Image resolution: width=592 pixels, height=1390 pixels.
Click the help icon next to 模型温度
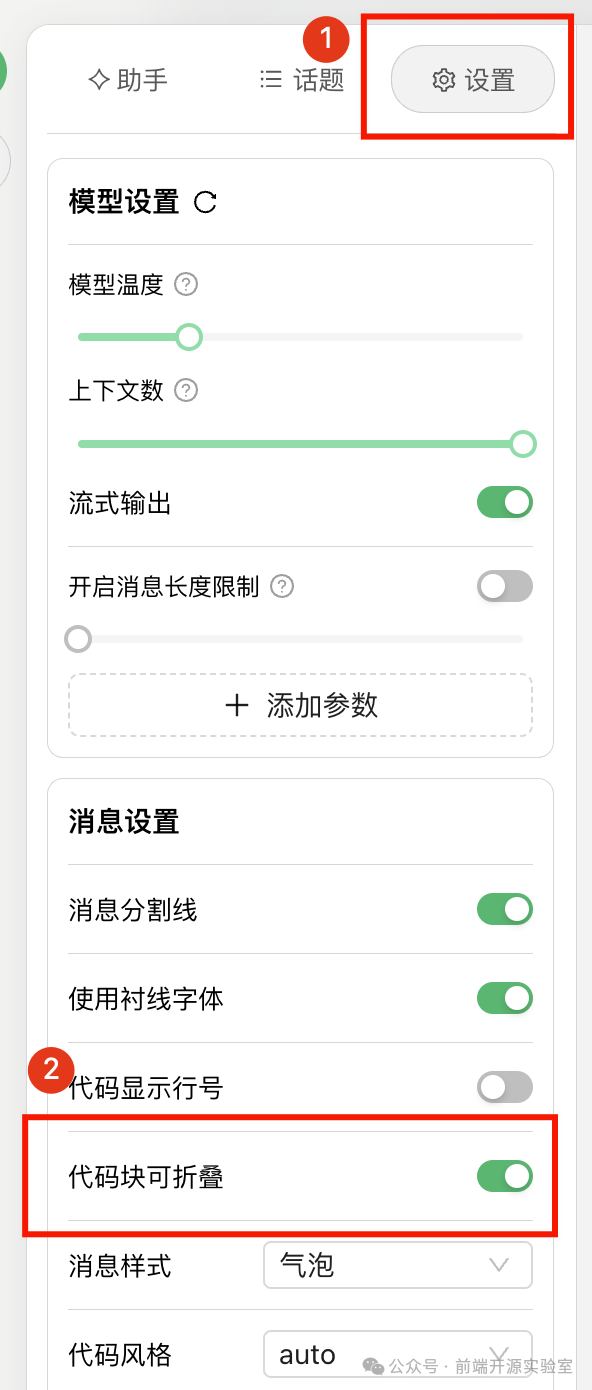[186, 285]
